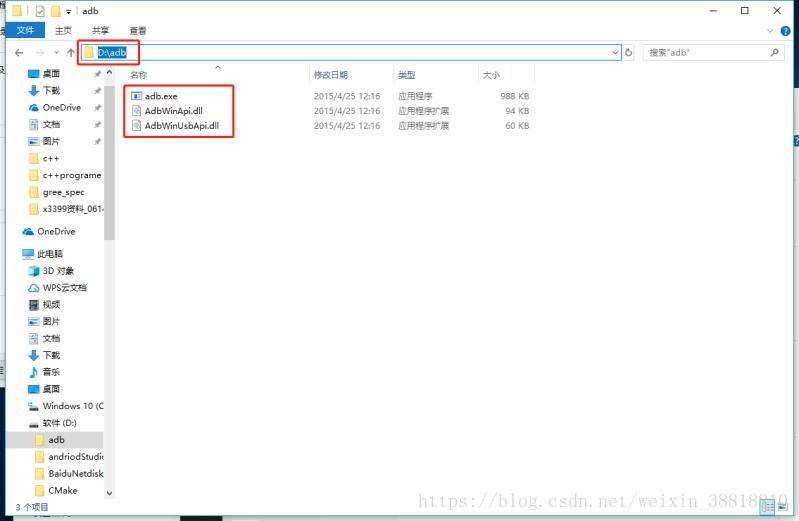The height and width of the screenshot is (521, 799).
Task: Open recent locations dropdown arrow
Action: 56,53
